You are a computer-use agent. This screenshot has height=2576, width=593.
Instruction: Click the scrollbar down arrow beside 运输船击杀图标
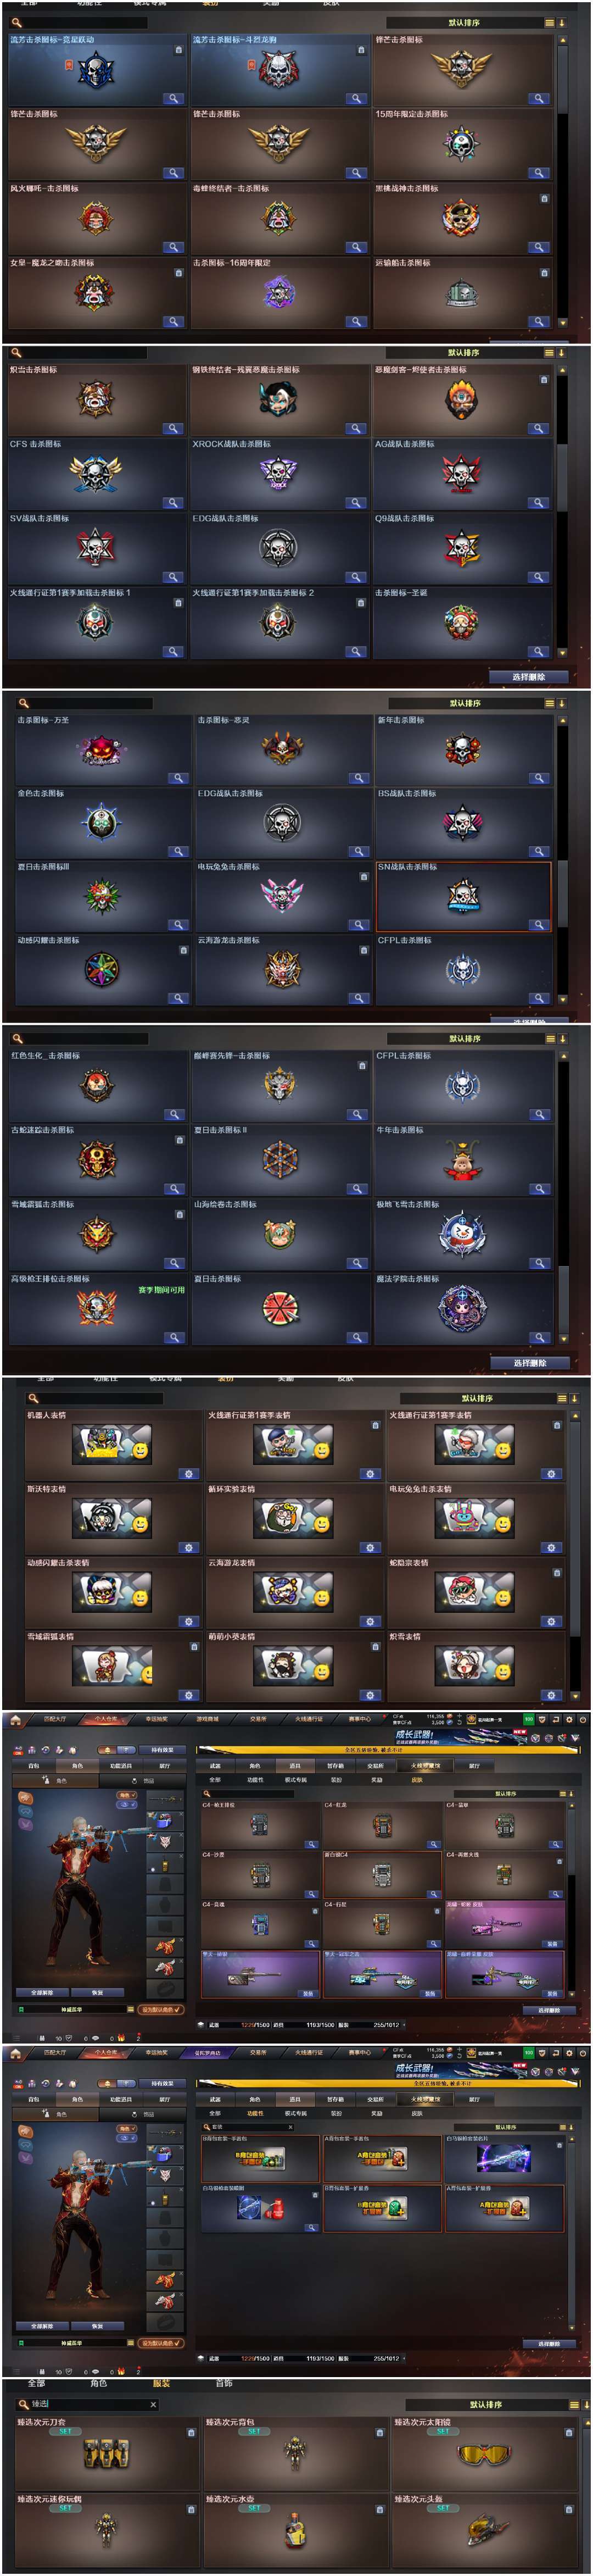pos(562,322)
